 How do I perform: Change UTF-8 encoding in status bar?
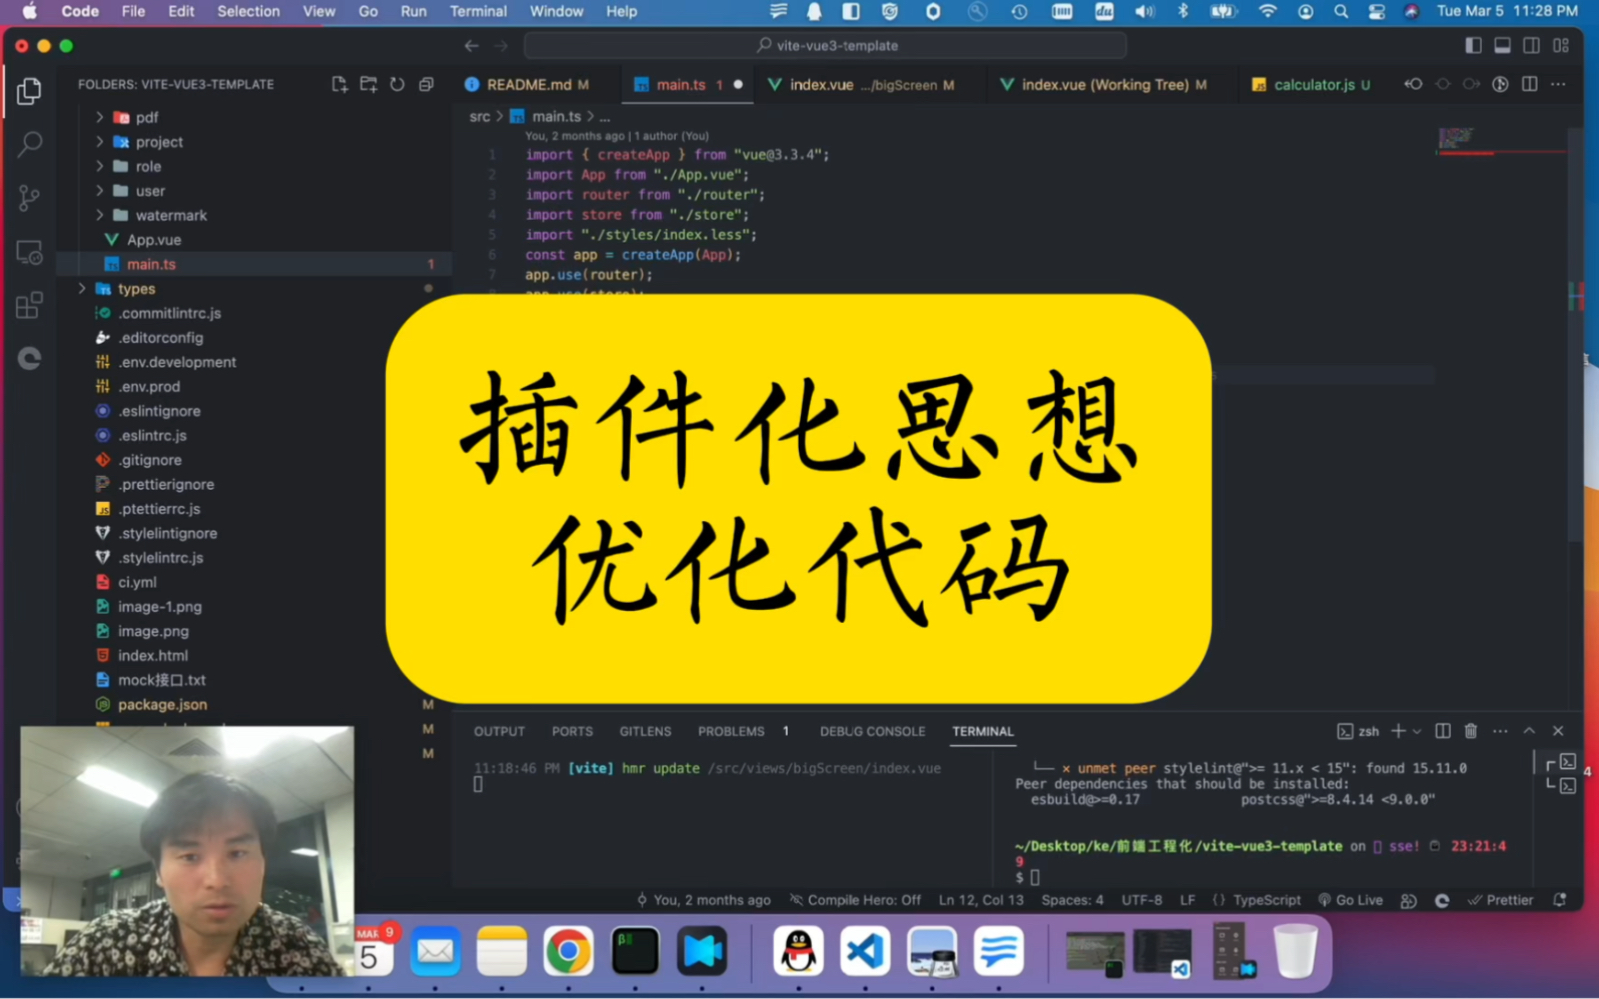point(1141,900)
